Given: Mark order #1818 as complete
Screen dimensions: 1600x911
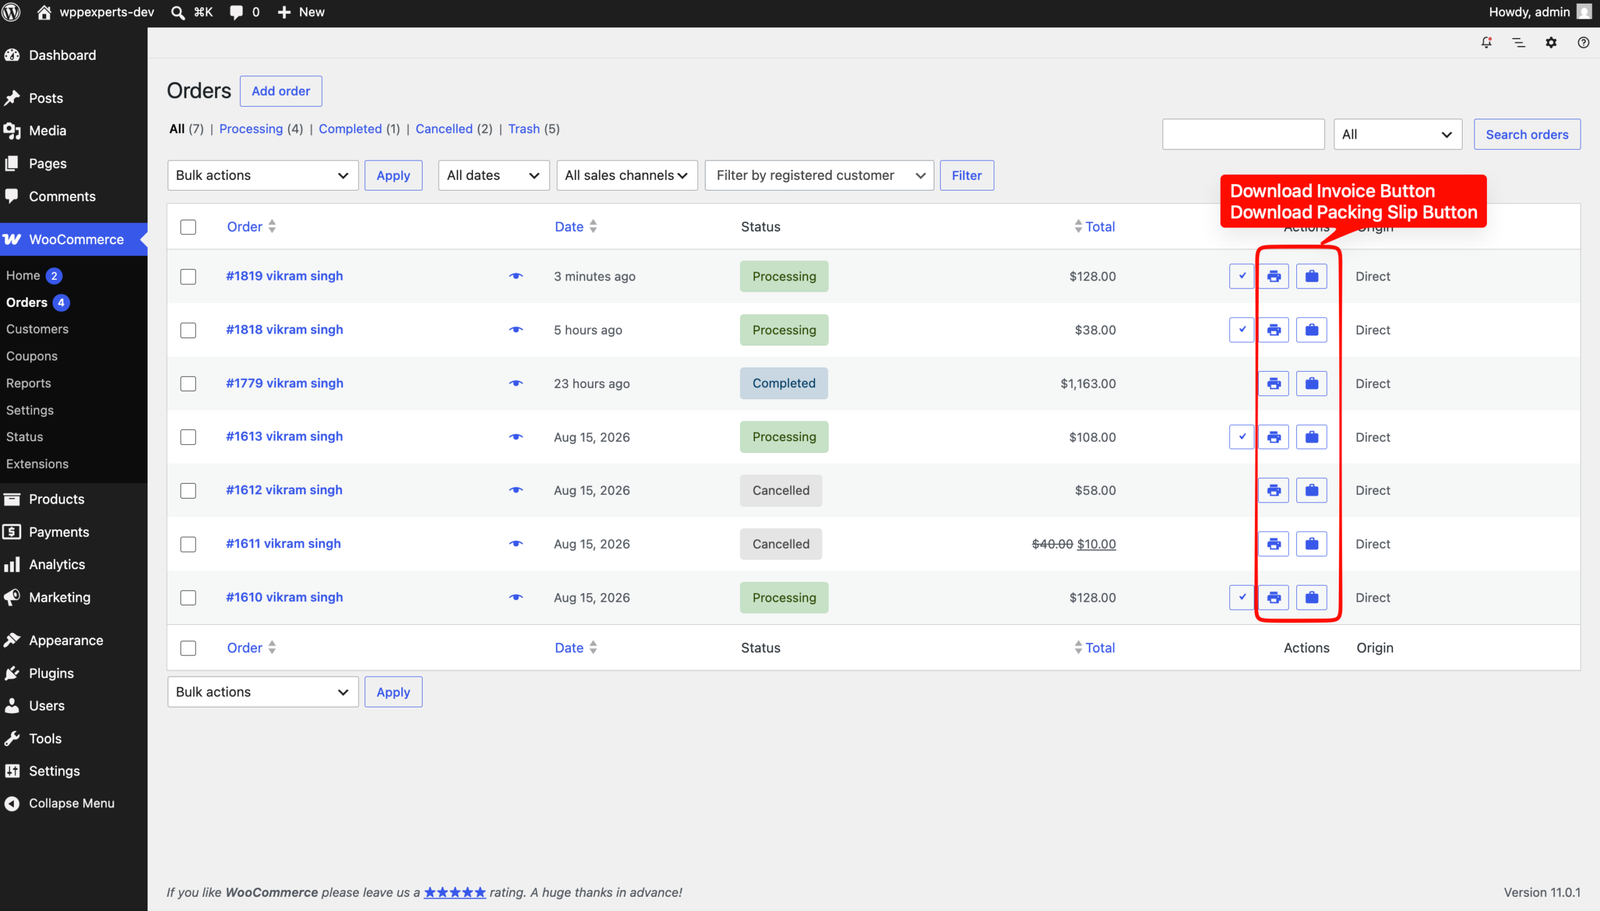Looking at the screenshot, I should [x=1241, y=330].
